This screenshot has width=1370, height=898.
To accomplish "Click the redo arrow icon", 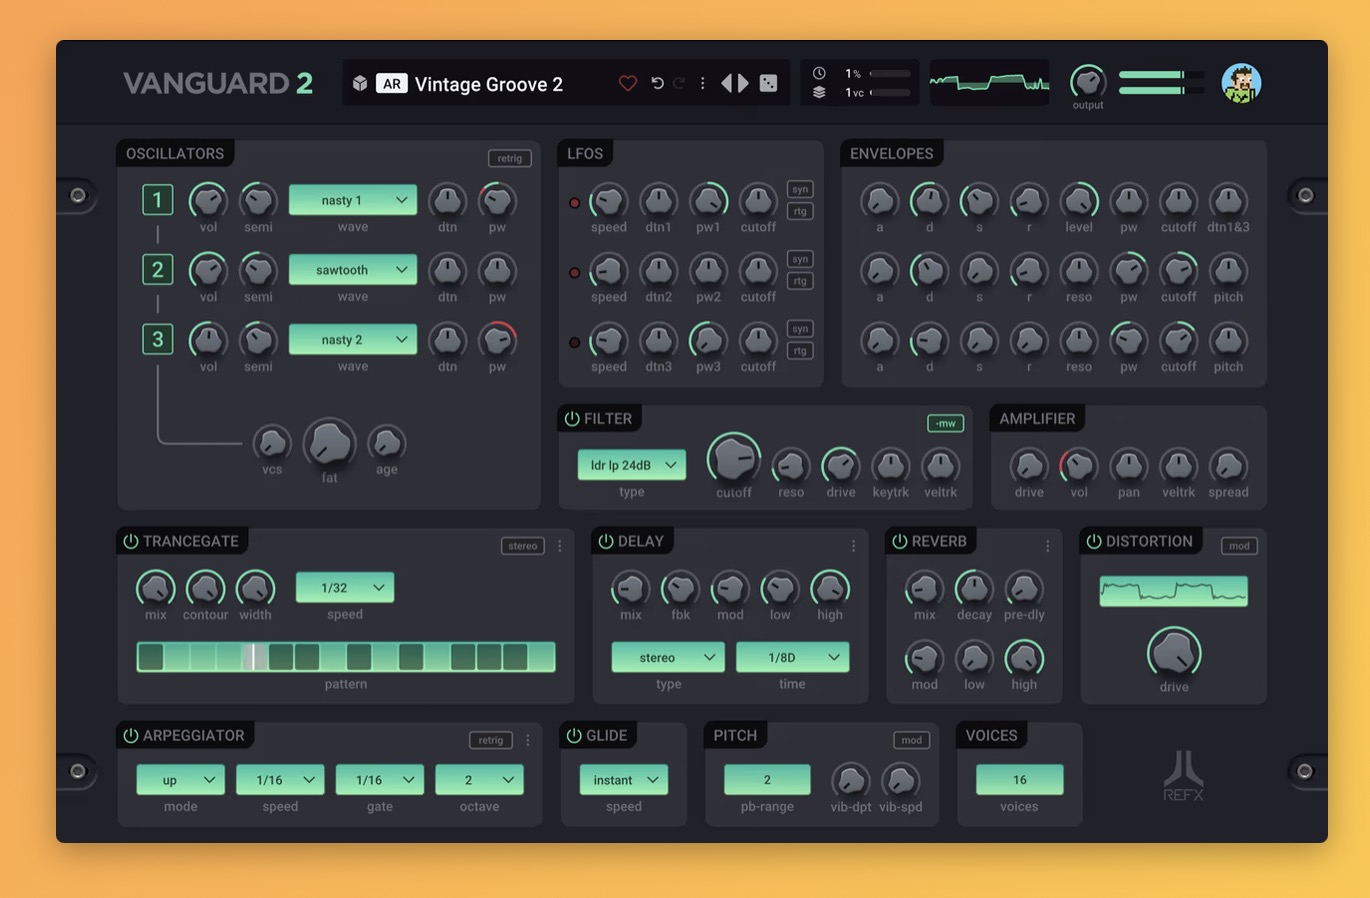I will 679,84.
